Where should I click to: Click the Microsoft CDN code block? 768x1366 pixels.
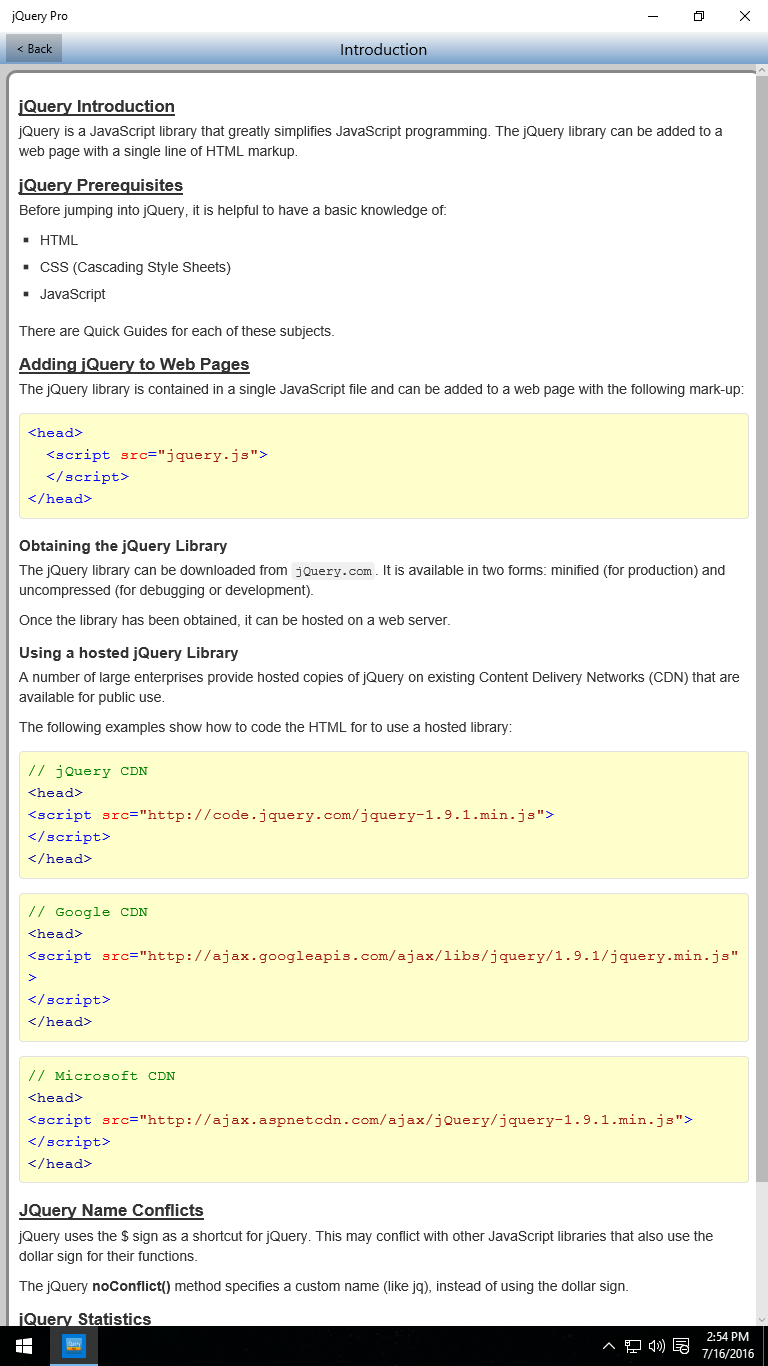point(384,1120)
